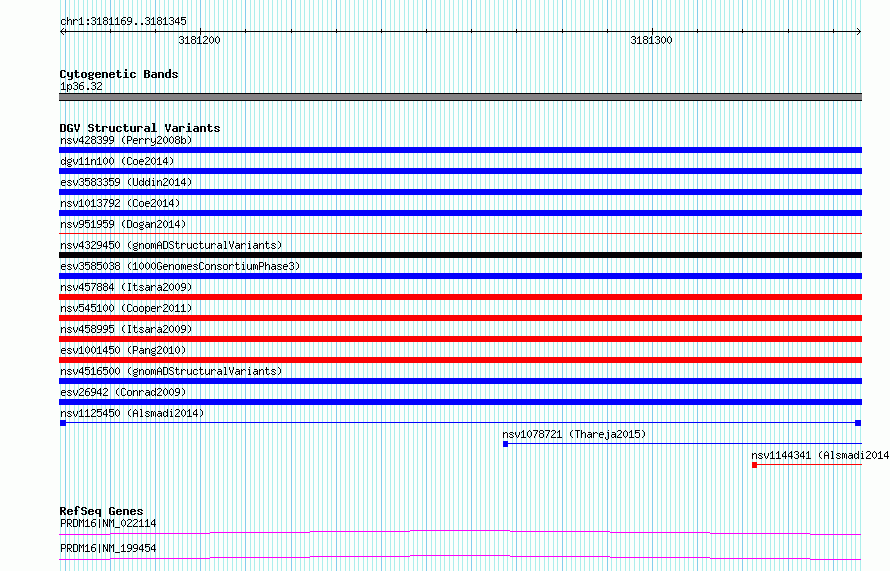Open variant nsv457884 (Itsara2009)
Viewport: 890px width, 571px height.
[x=126, y=287]
